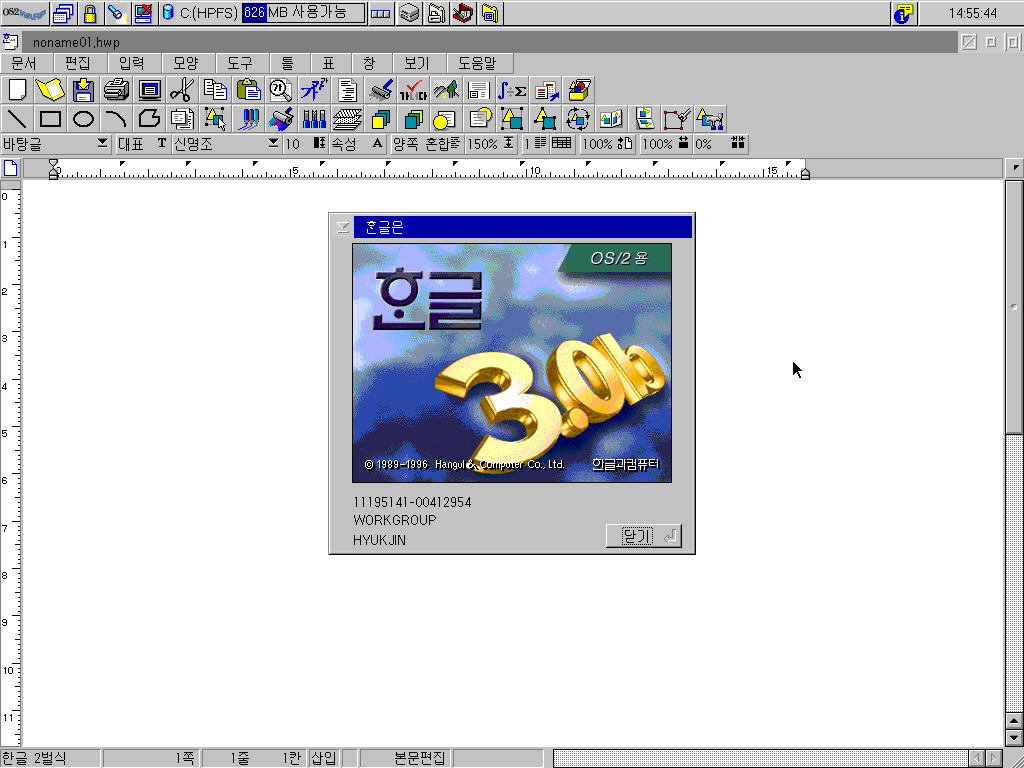The height and width of the screenshot is (768, 1024).
Task: Select the straight line drawing tool
Action: pos(17,119)
